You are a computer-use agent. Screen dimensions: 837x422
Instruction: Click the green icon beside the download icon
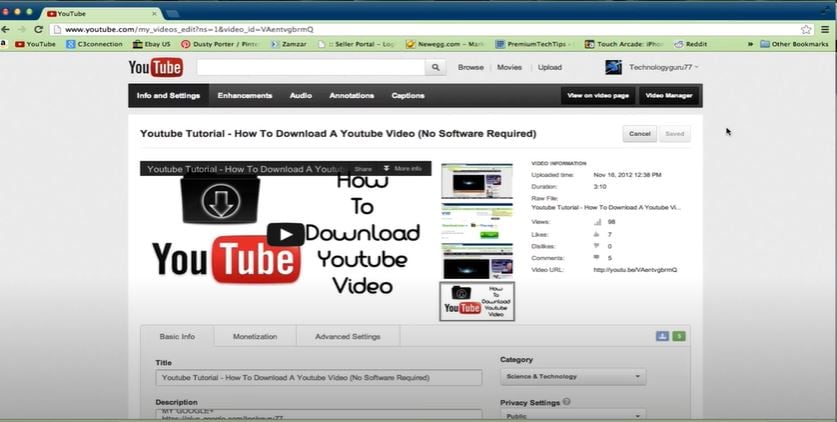(679, 336)
